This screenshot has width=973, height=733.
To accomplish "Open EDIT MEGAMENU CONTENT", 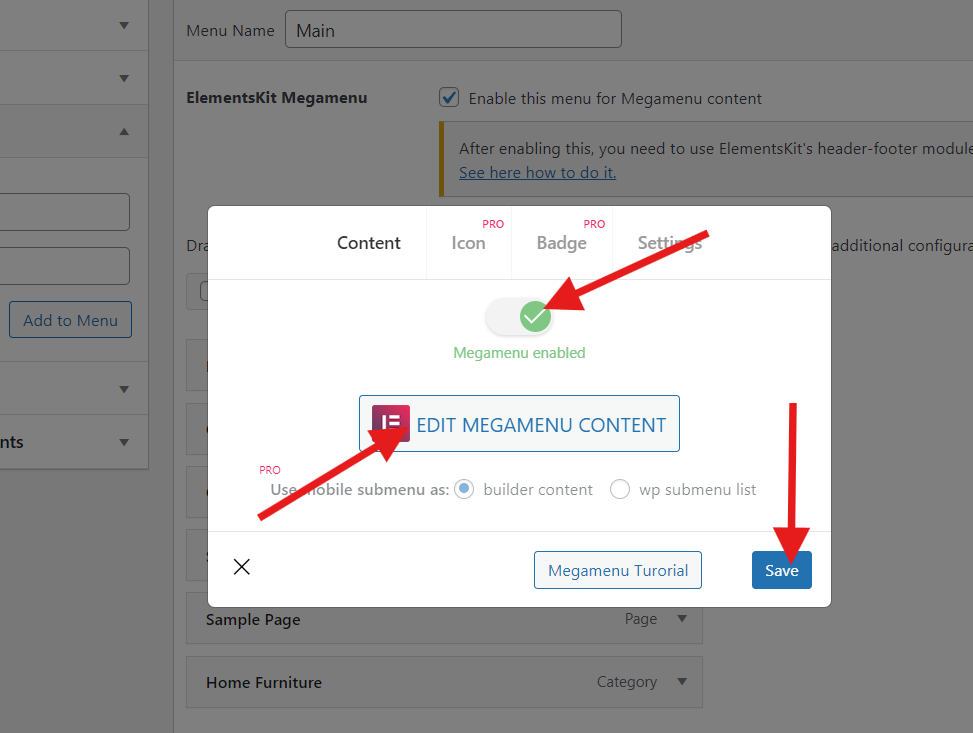I will point(519,423).
